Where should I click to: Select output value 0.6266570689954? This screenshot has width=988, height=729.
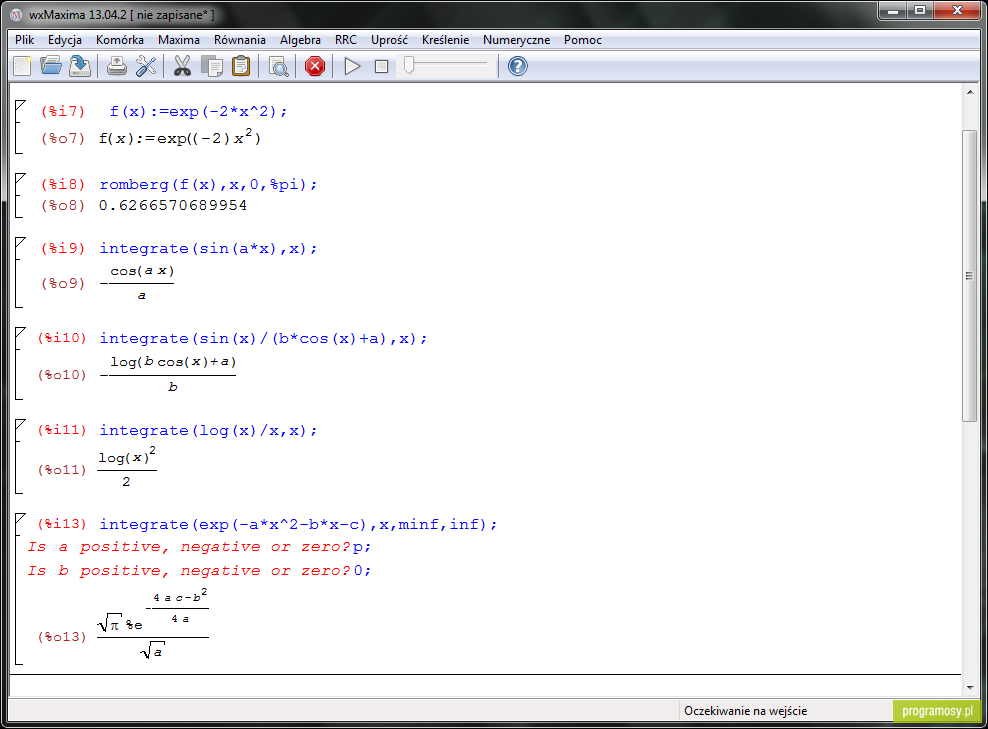coord(173,205)
